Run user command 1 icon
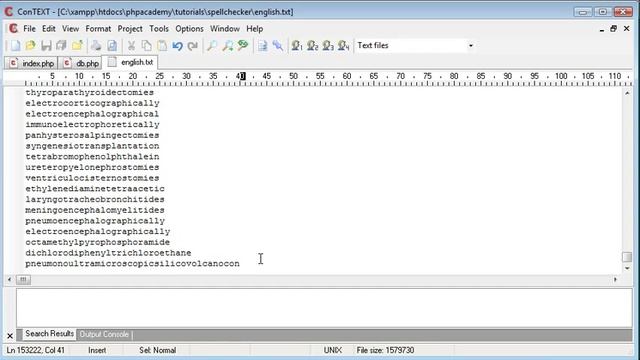The width and height of the screenshot is (640, 360). click(x=297, y=45)
